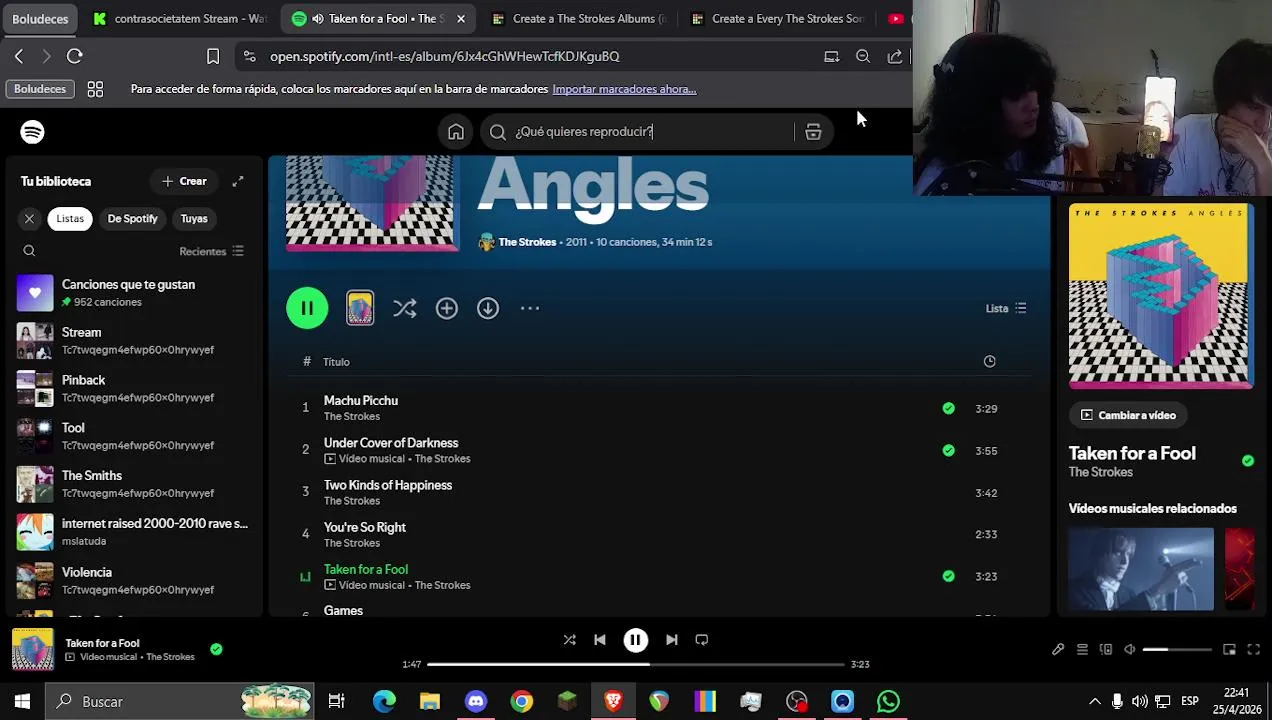Filter library by De Spotify chip
Image resolution: width=1272 pixels, height=720 pixels.
pyautogui.click(x=133, y=218)
